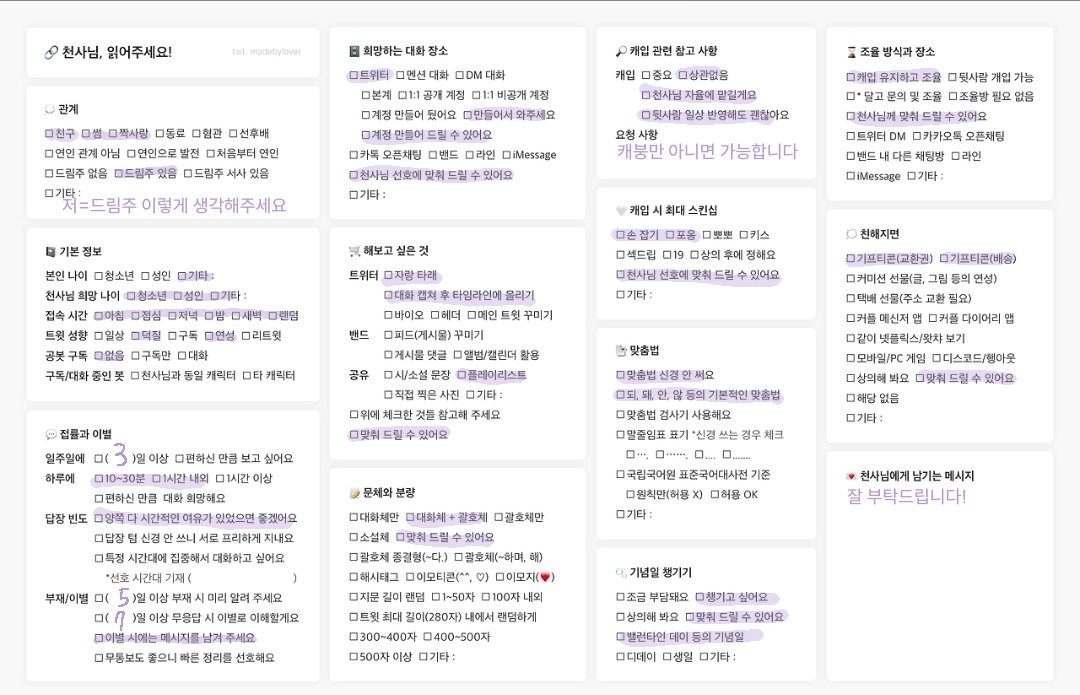Image resolution: width=1080 pixels, height=695 pixels.
Task: Toggle the "10~30분" checkbox
Action: (99, 479)
